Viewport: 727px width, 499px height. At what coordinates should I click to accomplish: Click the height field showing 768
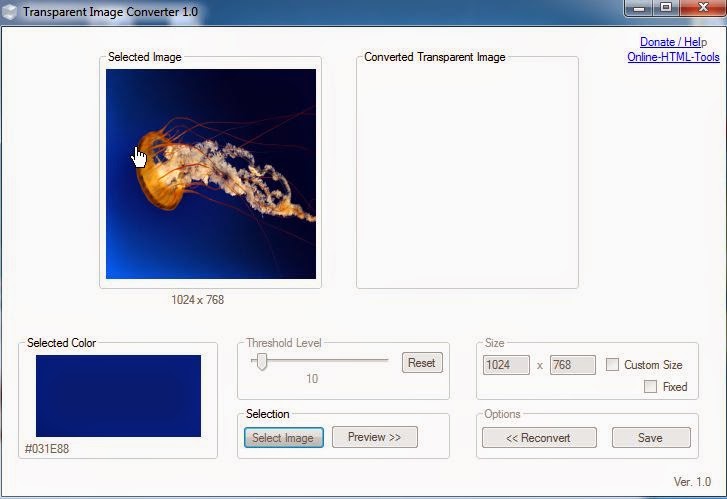pyautogui.click(x=572, y=365)
